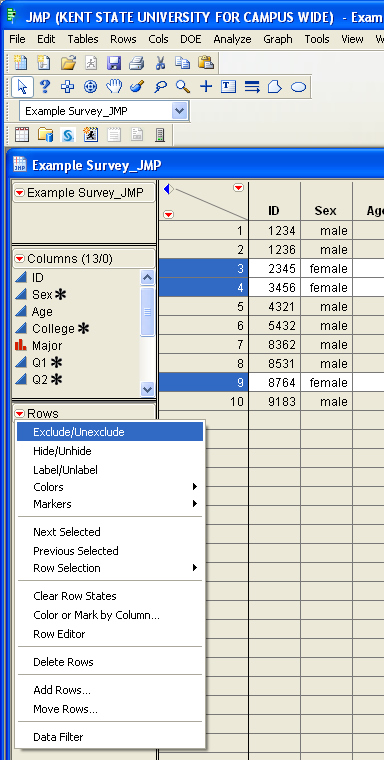Select the Lasso tool

(x=160, y=87)
